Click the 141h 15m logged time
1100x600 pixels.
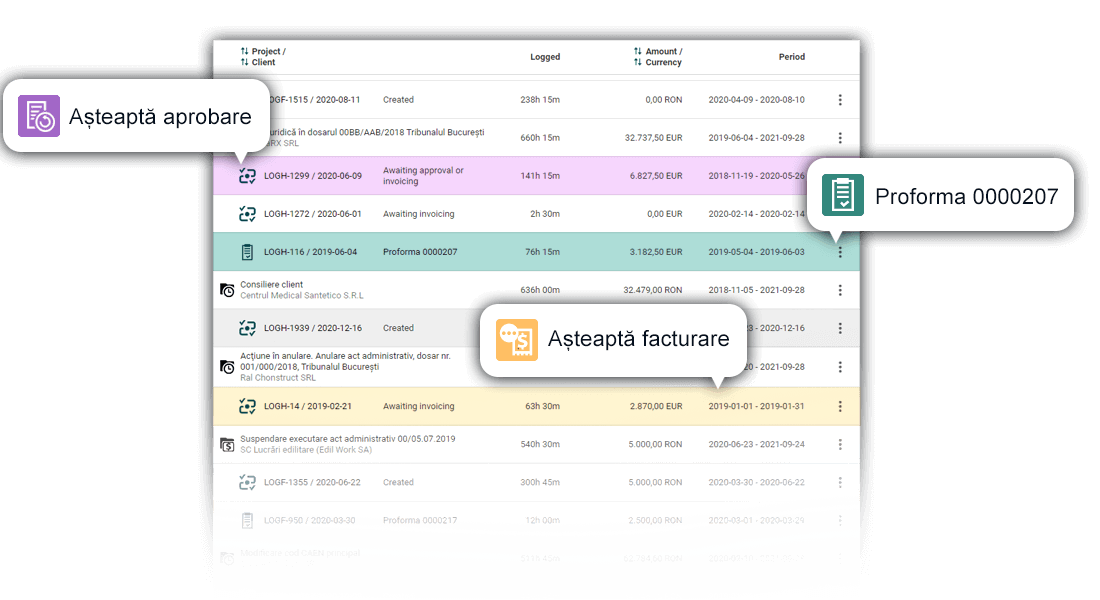[540, 176]
